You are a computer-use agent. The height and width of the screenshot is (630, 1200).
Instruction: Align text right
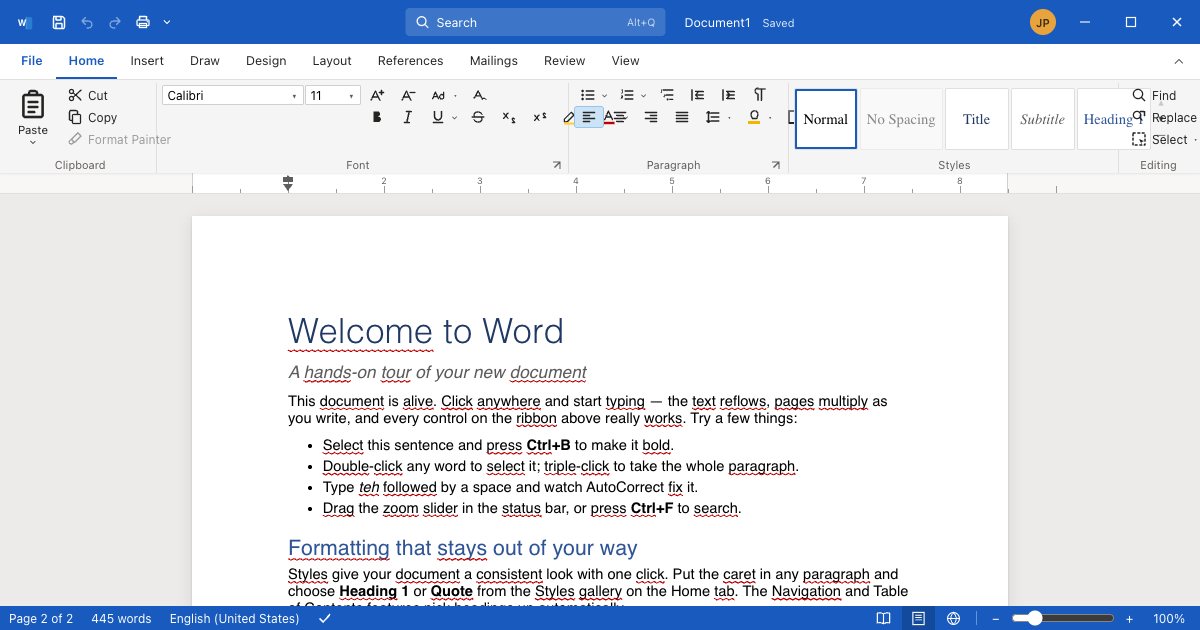pos(651,117)
